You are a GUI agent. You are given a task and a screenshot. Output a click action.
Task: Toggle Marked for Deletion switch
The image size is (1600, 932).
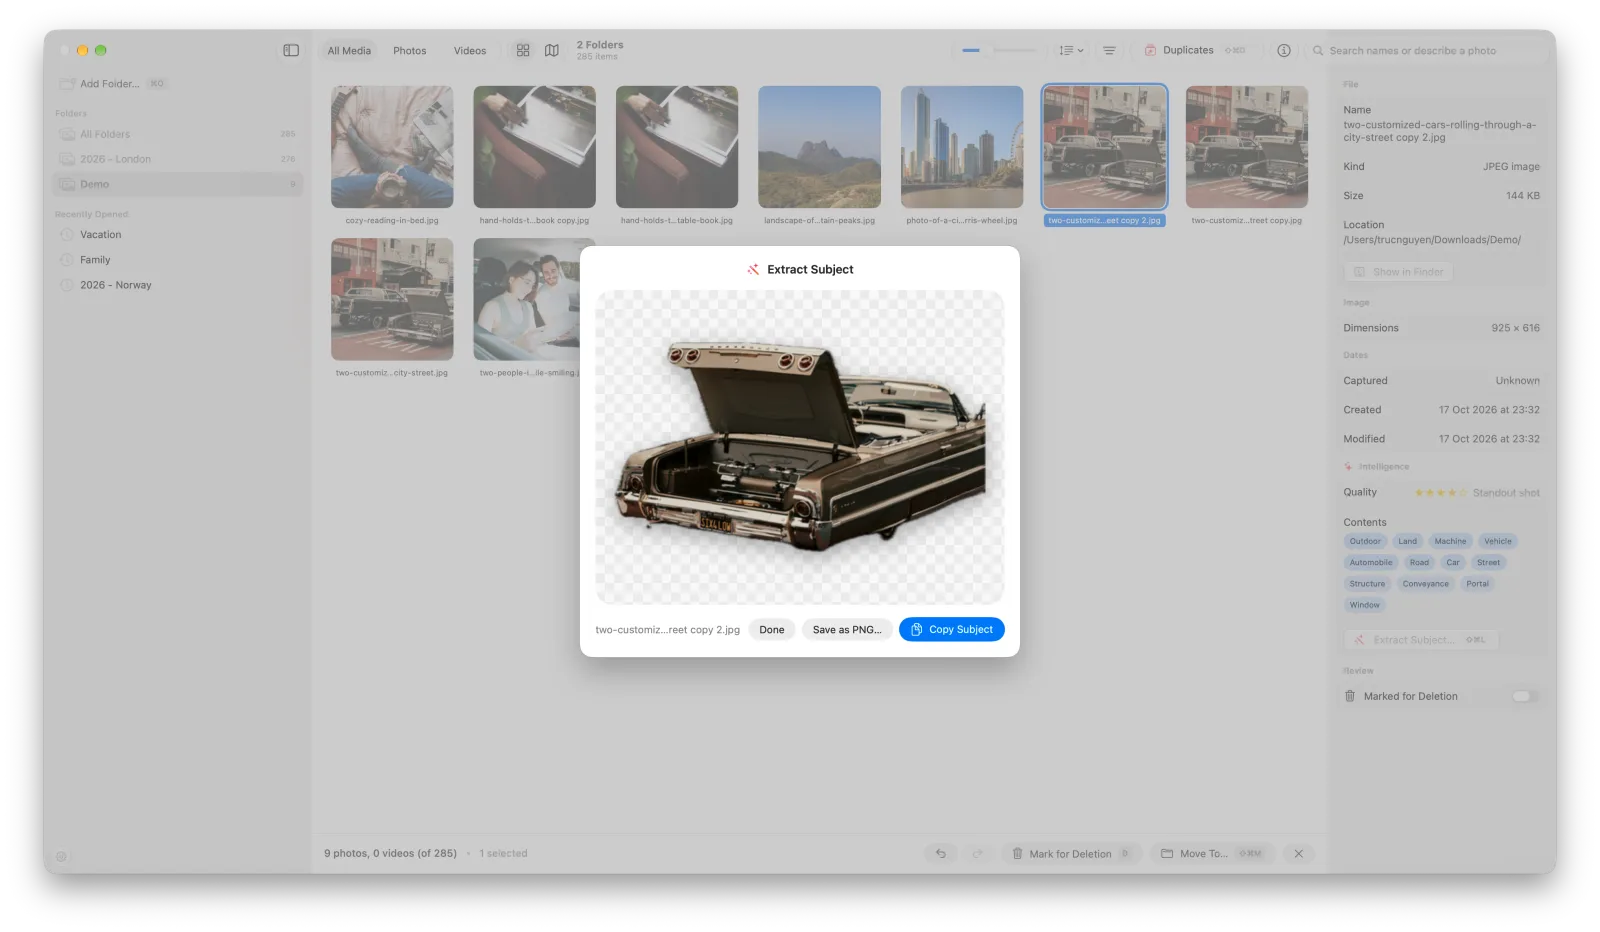[x=1524, y=696]
